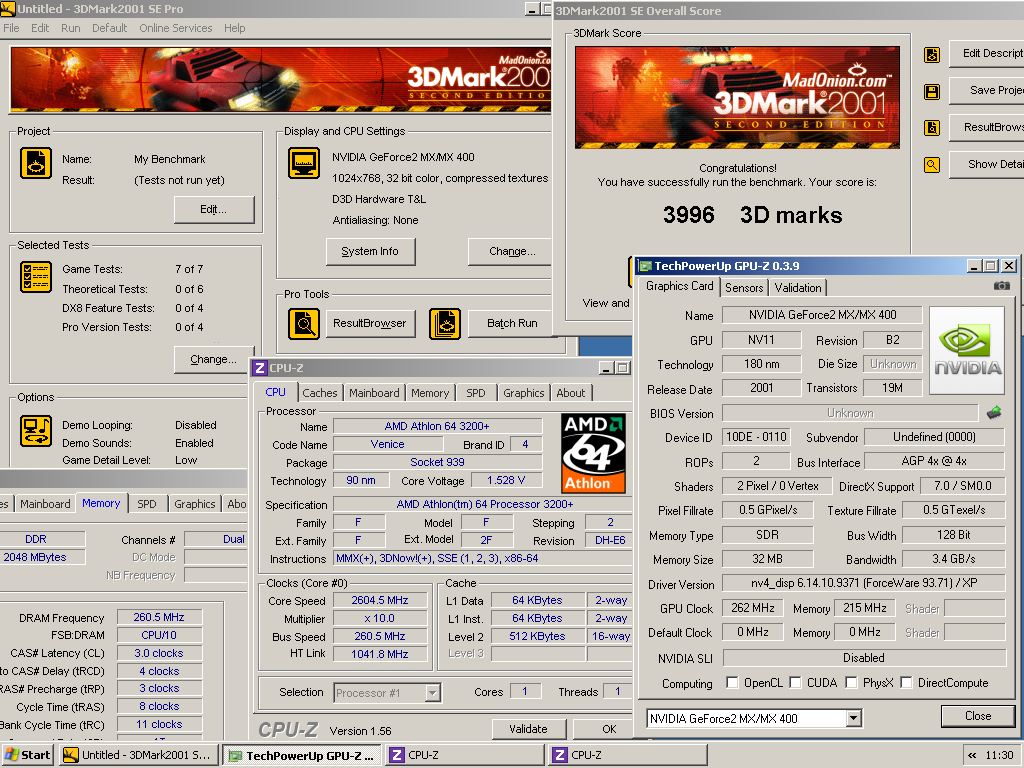Click the DRAM Frequency 260.5 MHz value
The height and width of the screenshot is (768, 1024).
159,617
